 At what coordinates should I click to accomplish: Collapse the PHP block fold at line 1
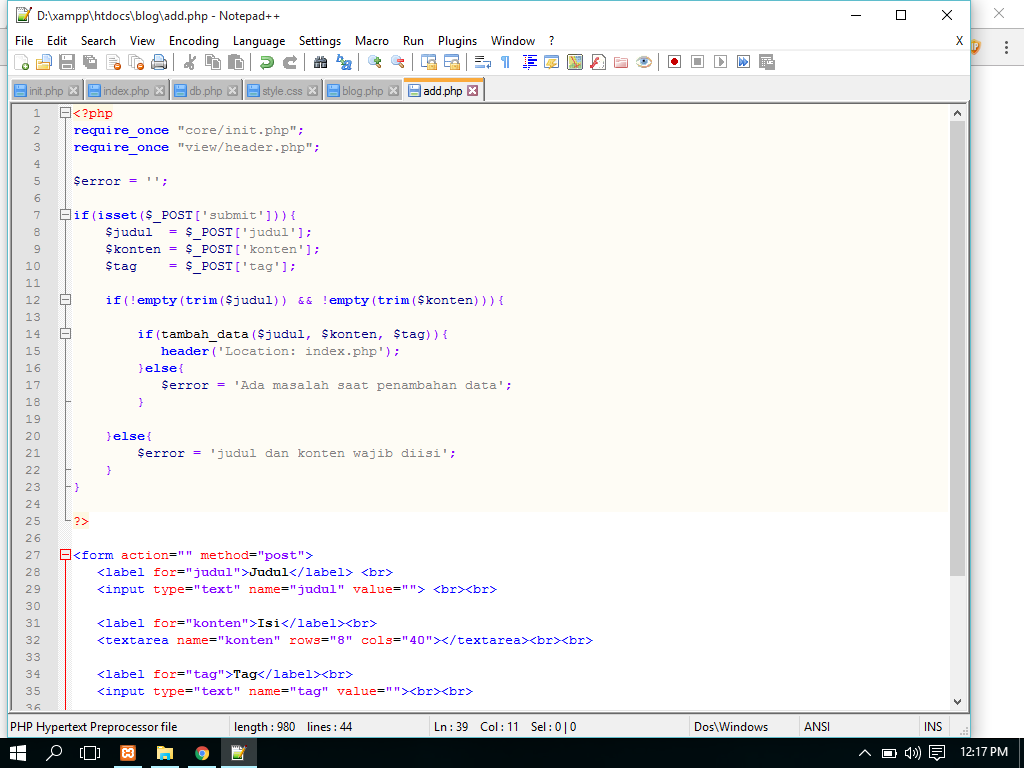coord(65,113)
